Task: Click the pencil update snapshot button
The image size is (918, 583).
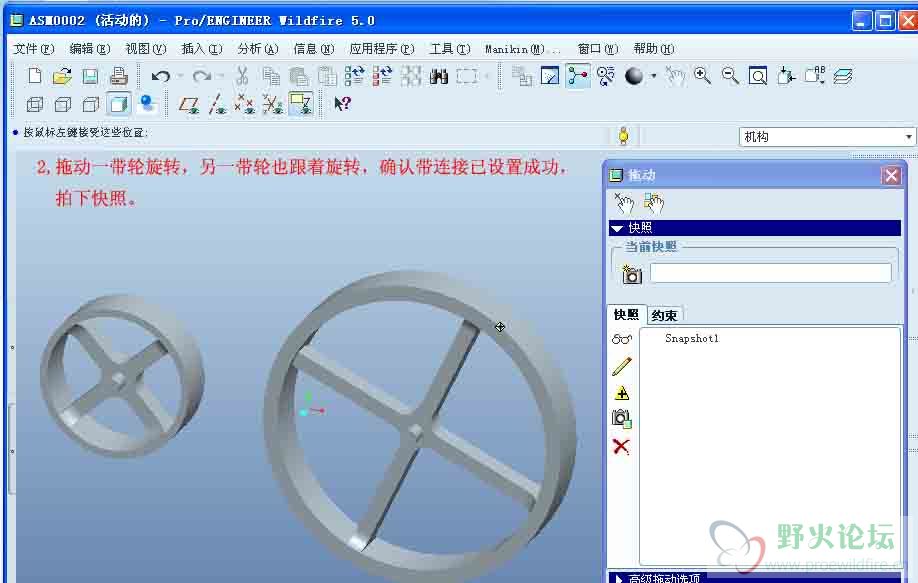Action: (622, 366)
